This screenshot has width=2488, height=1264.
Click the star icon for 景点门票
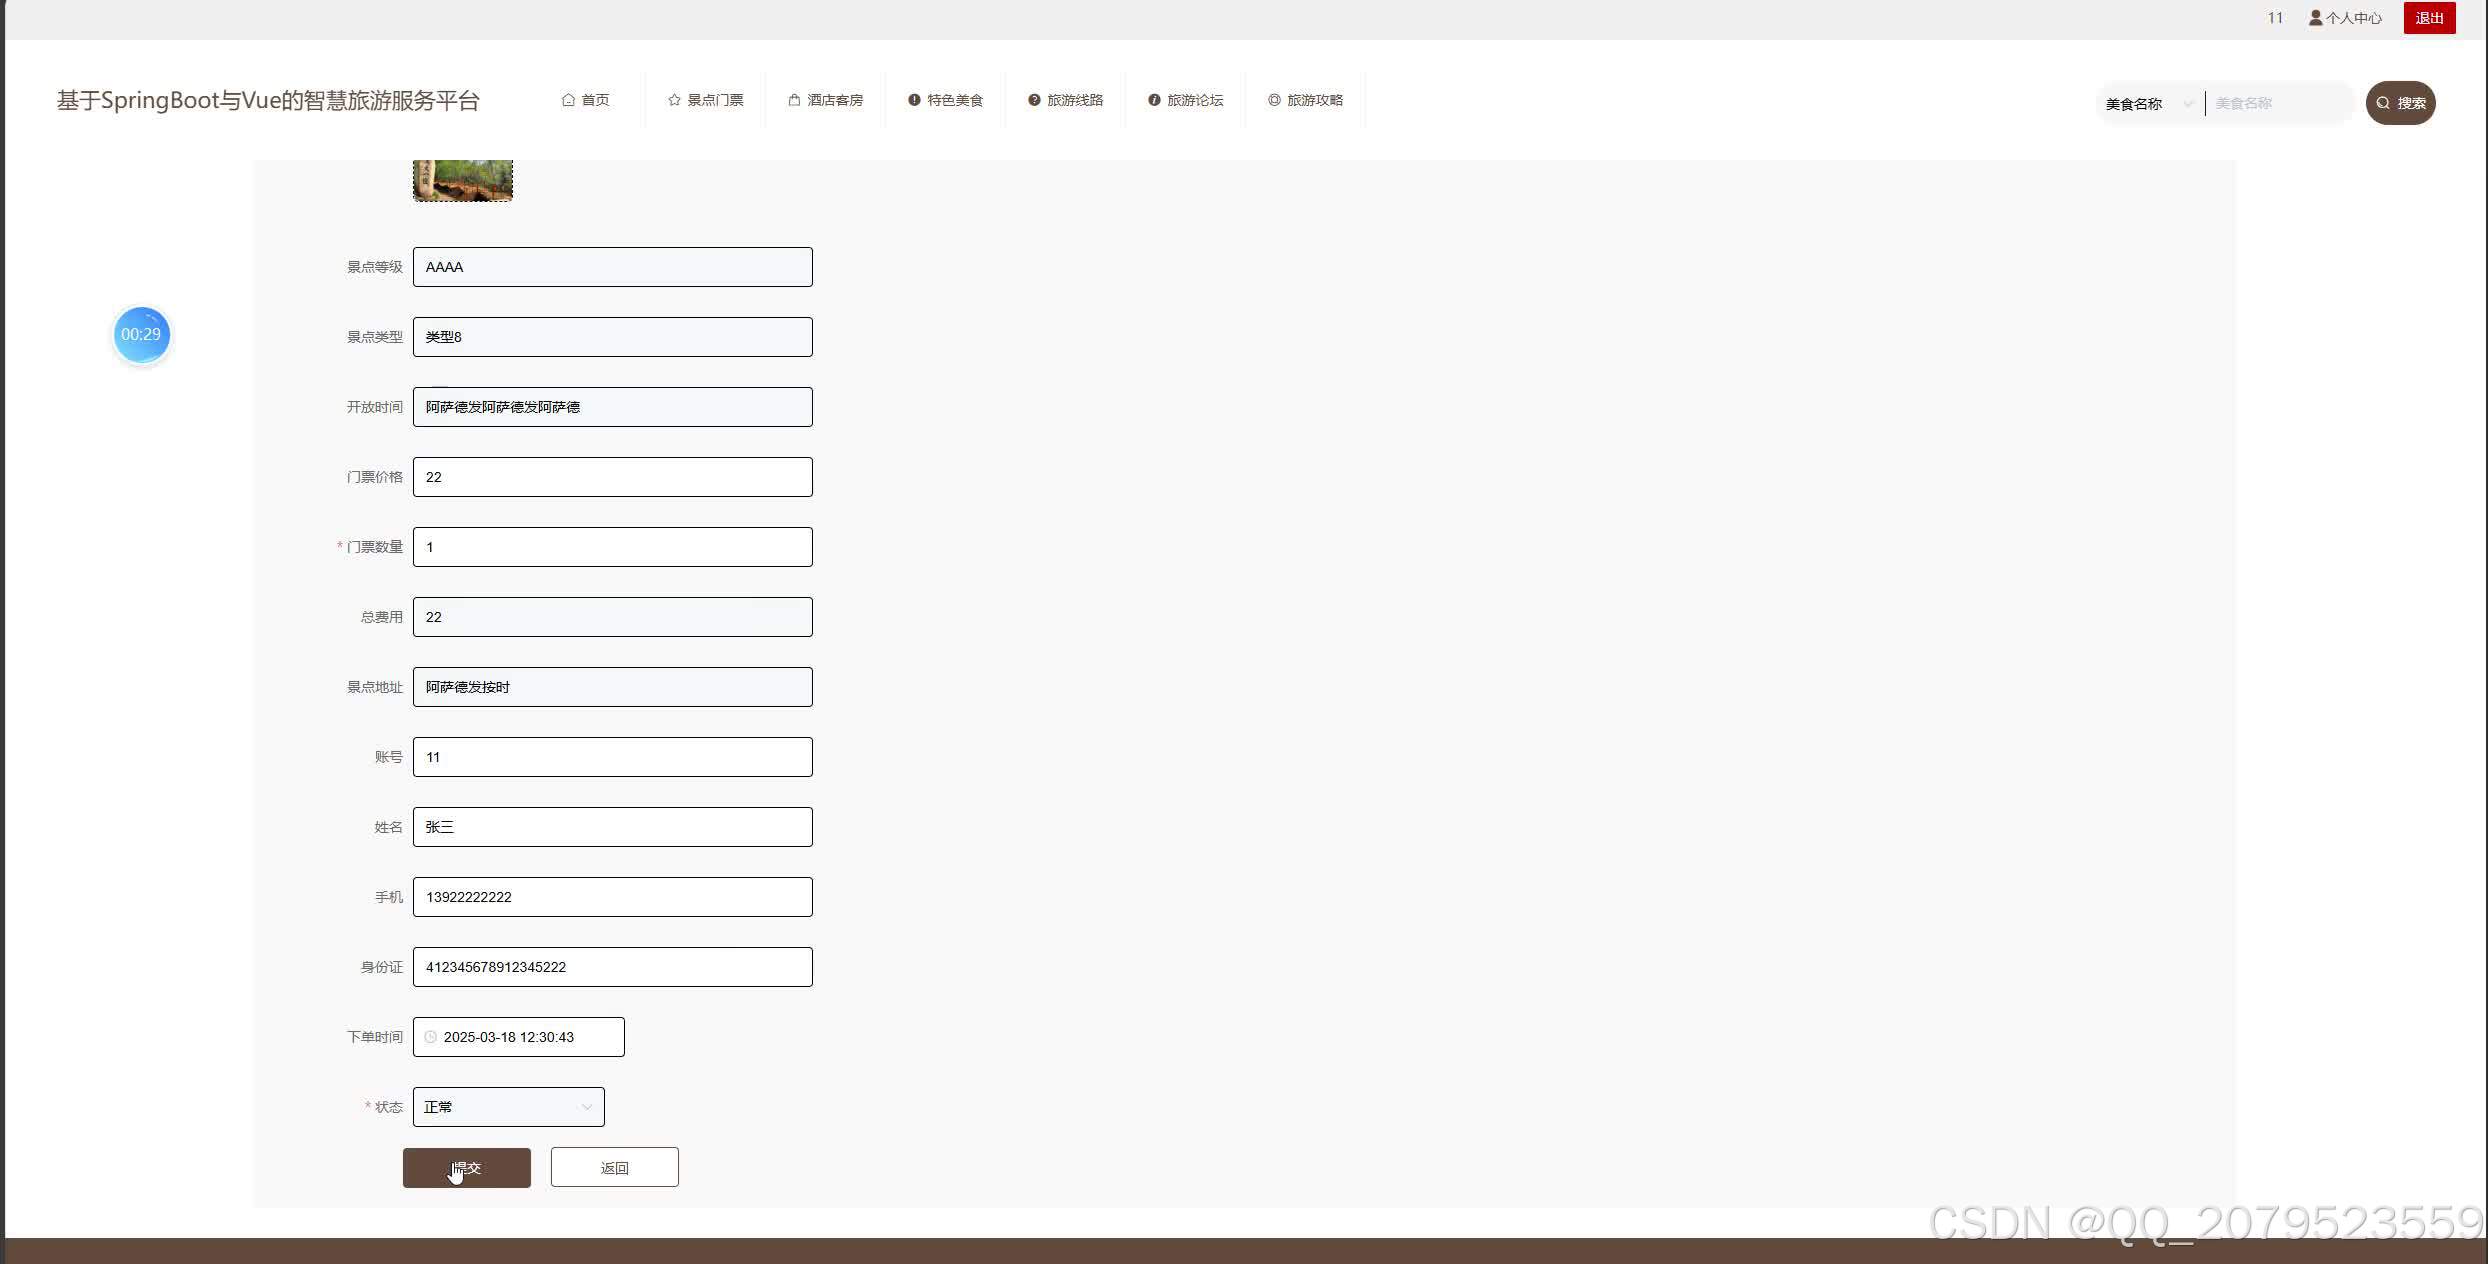[x=674, y=100]
